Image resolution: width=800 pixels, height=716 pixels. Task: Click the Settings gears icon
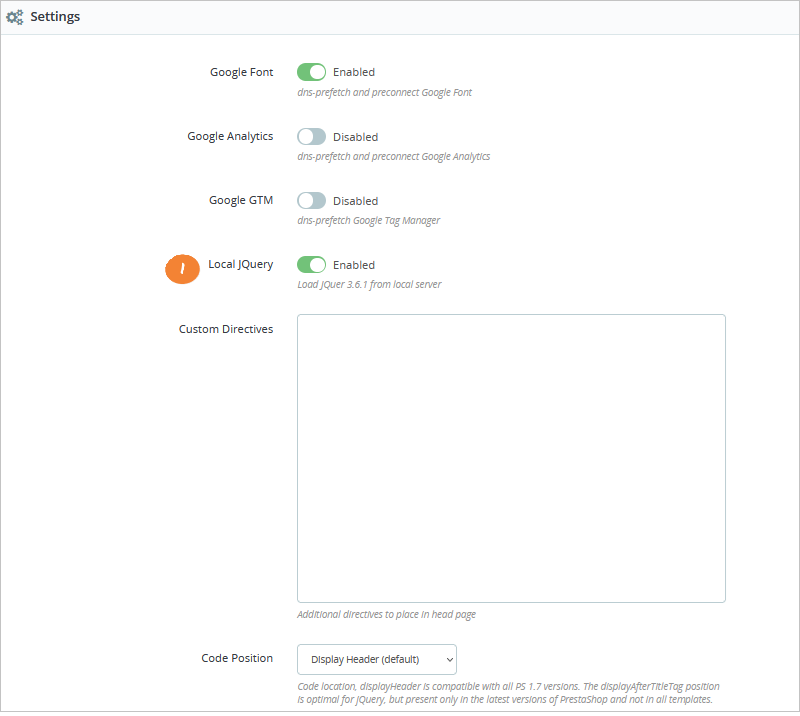[x=15, y=18]
